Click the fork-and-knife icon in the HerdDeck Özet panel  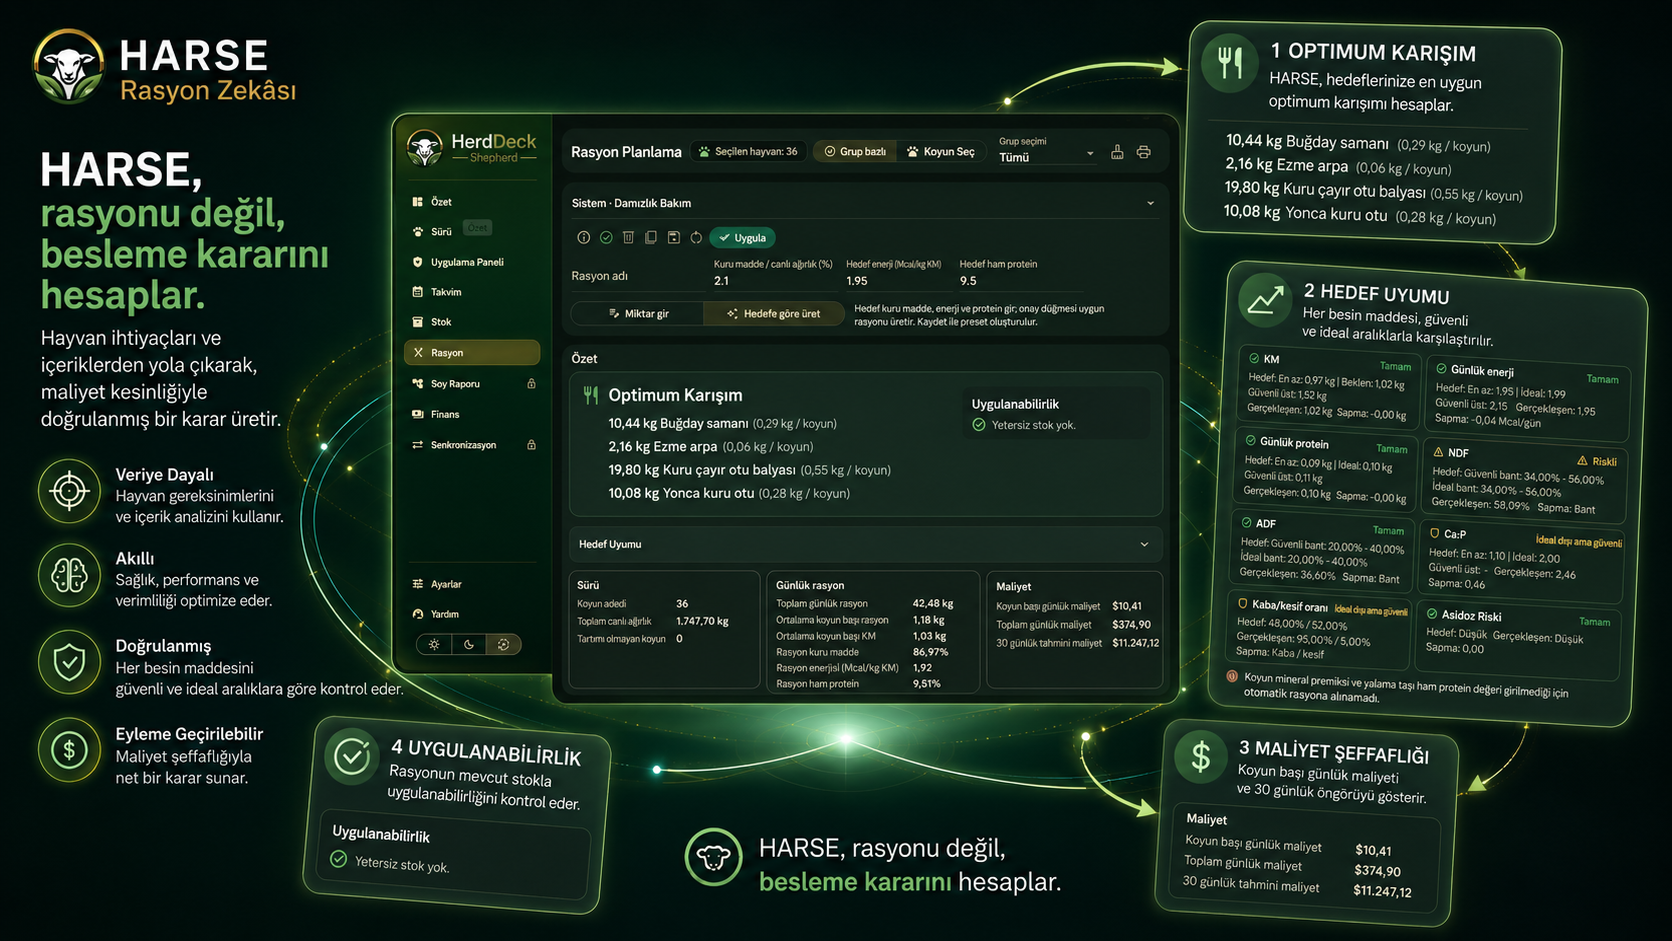pyautogui.click(x=591, y=395)
